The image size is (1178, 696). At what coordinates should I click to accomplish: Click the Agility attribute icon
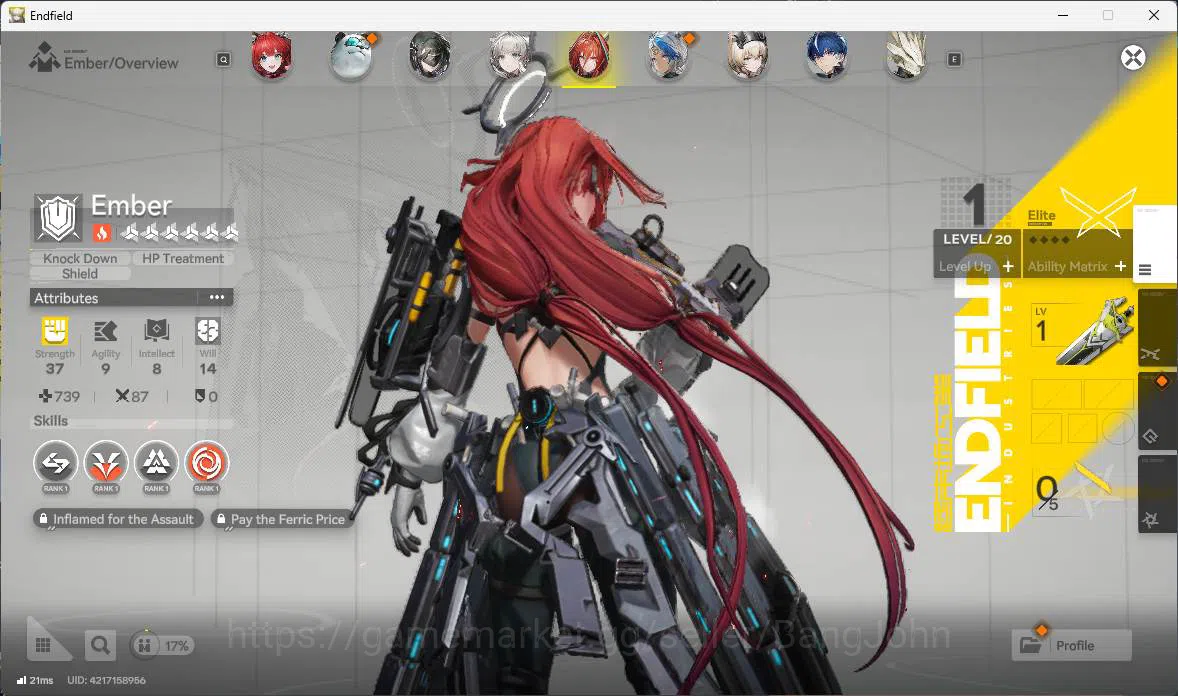click(105, 331)
